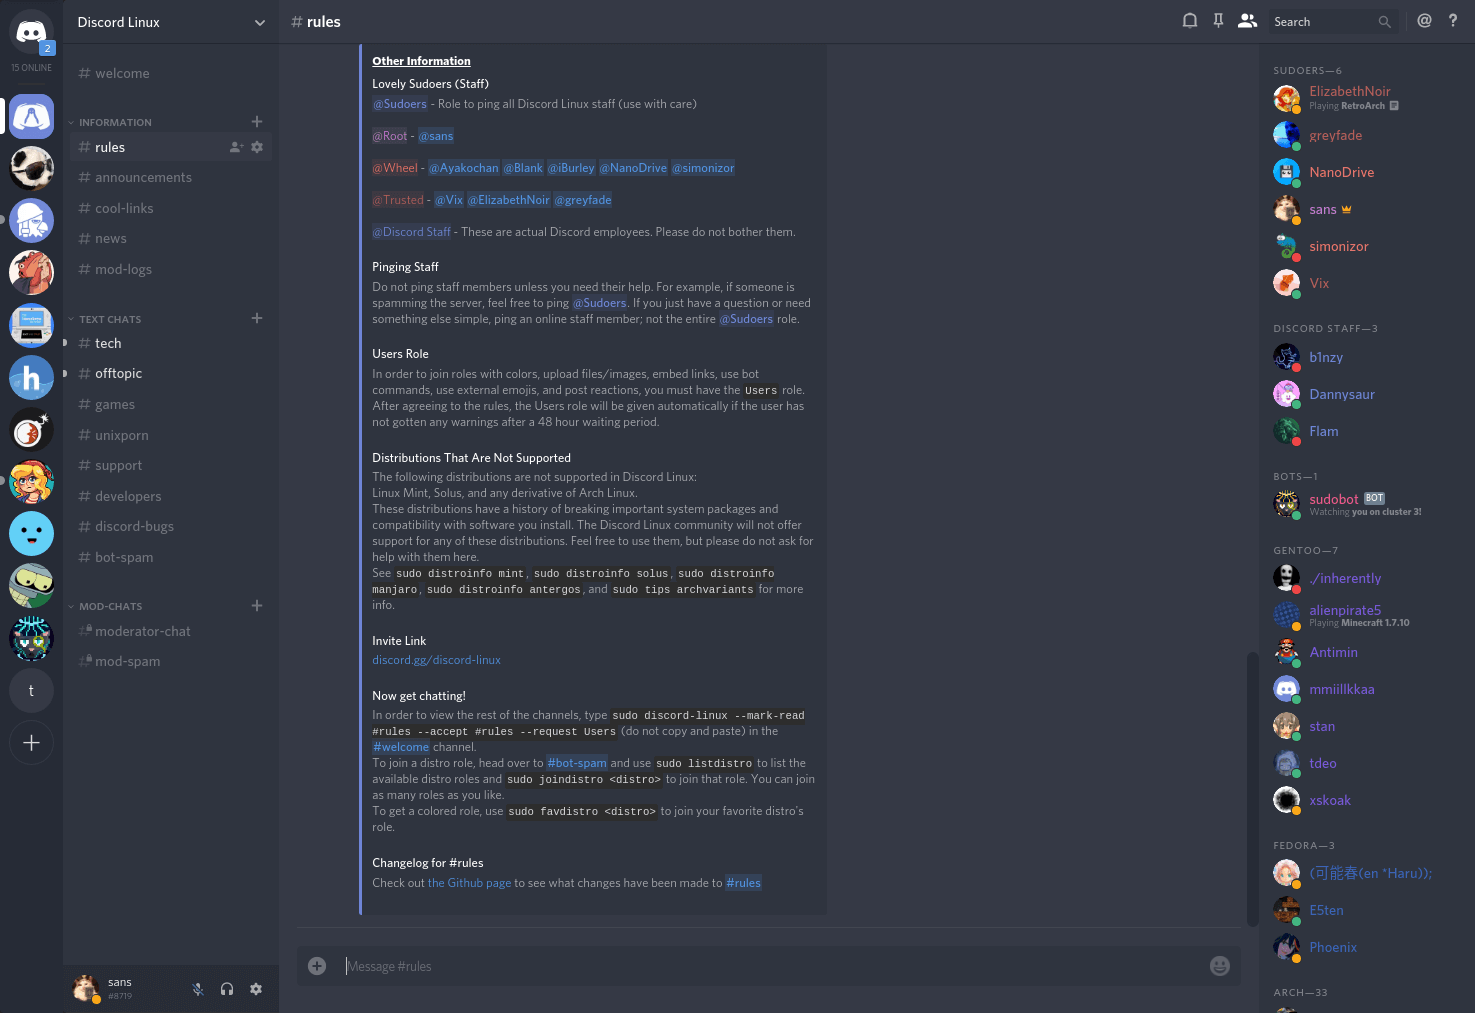Deafen audio with the headphones icon
This screenshot has height=1013, width=1475.
[227, 989]
